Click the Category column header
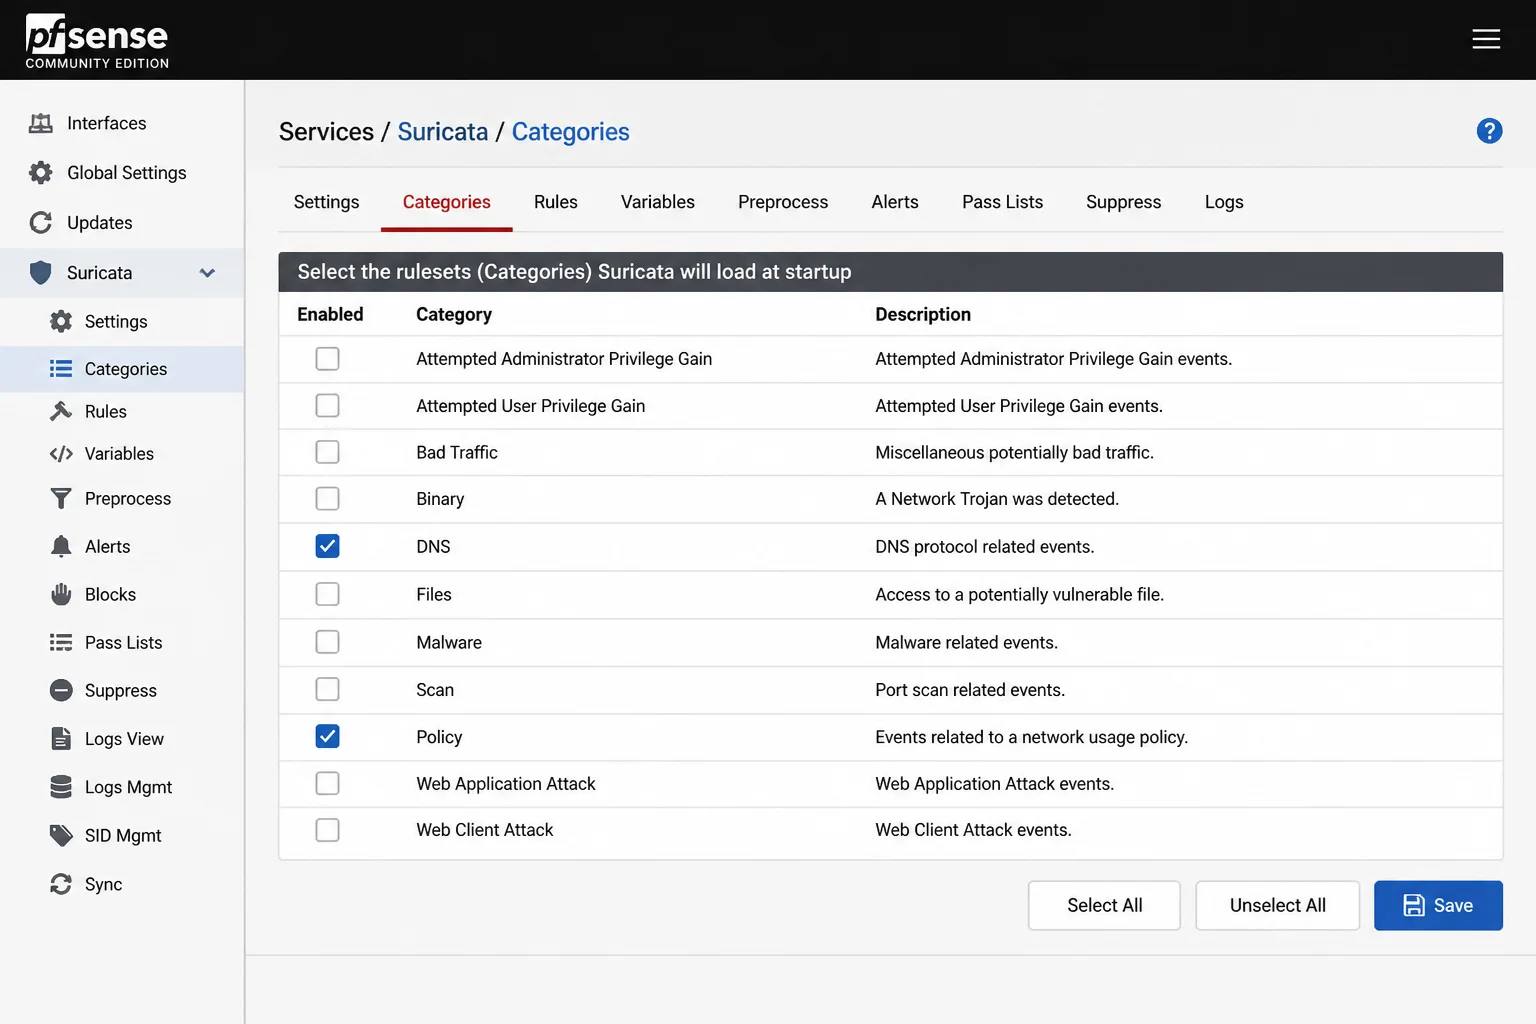The width and height of the screenshot is (1536, 1024). click(x=454, y=314)
